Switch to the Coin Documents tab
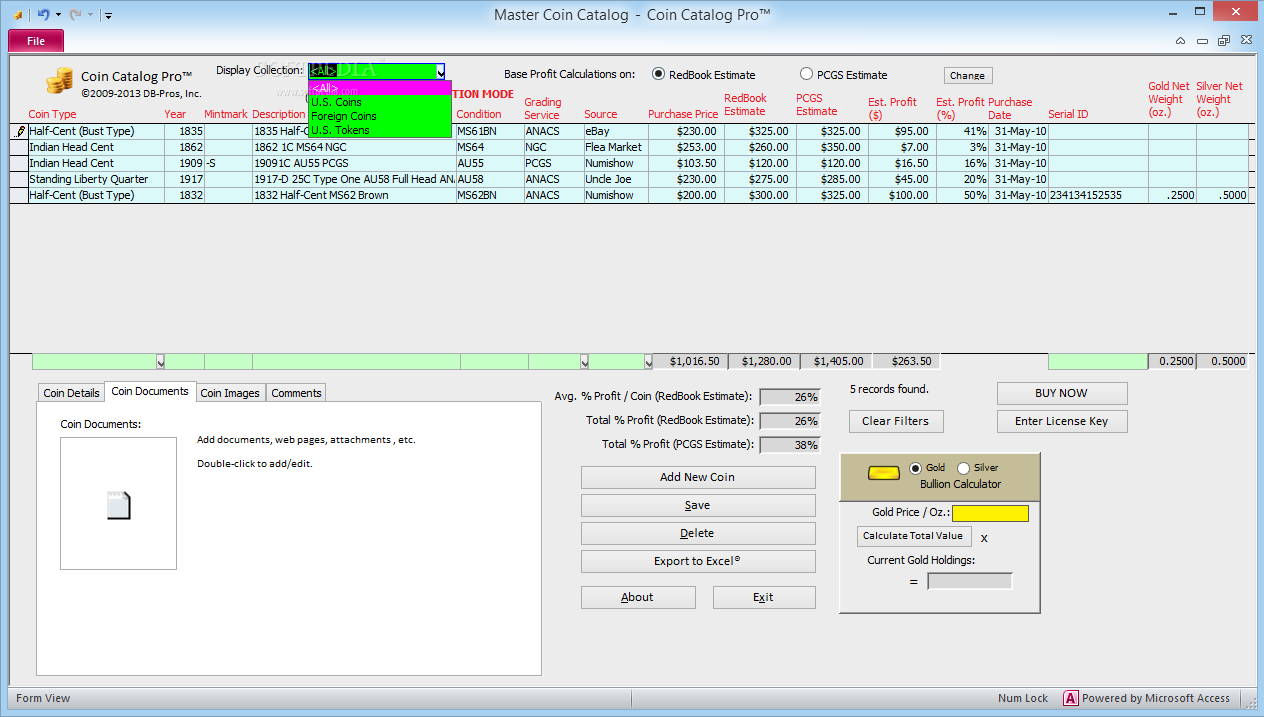The image size is (1264, 717). (x=150, y=391)
